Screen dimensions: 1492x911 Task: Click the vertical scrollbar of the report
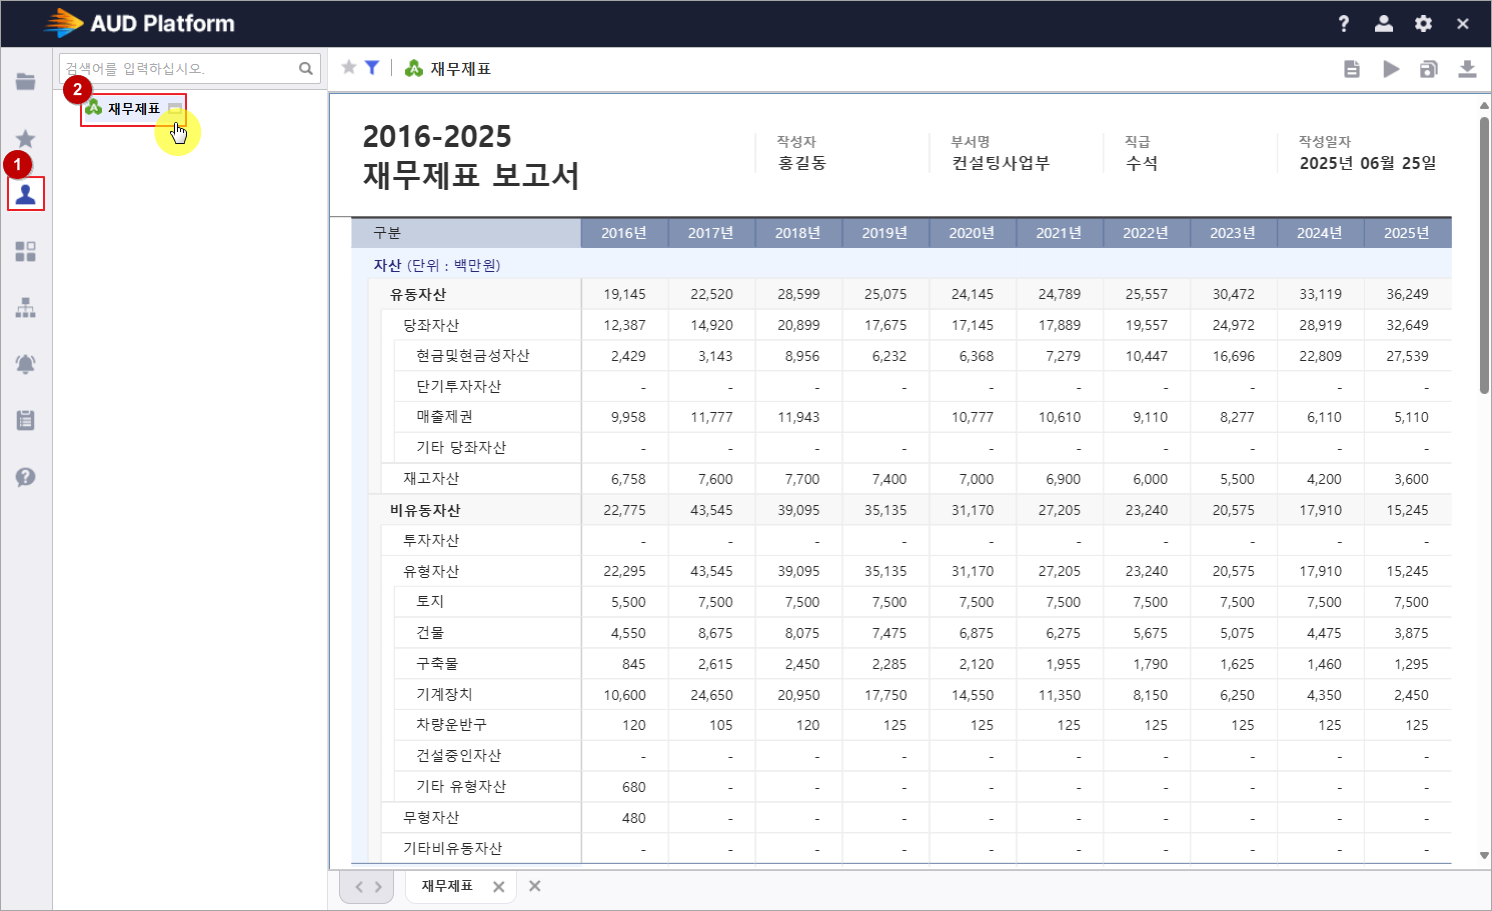point(1484,255)
